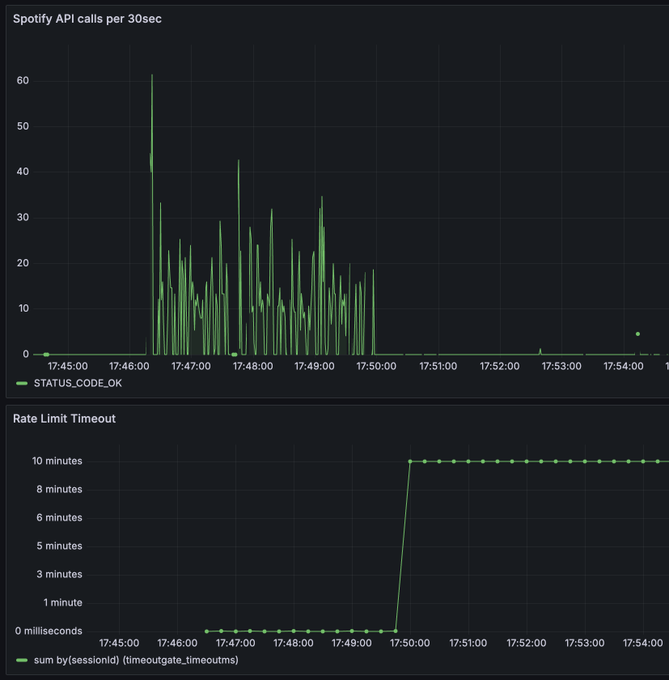The image size is (669, 680).
Task: Click the 17:45:00 time label in Spotify chart
Action: click(68, 366)
